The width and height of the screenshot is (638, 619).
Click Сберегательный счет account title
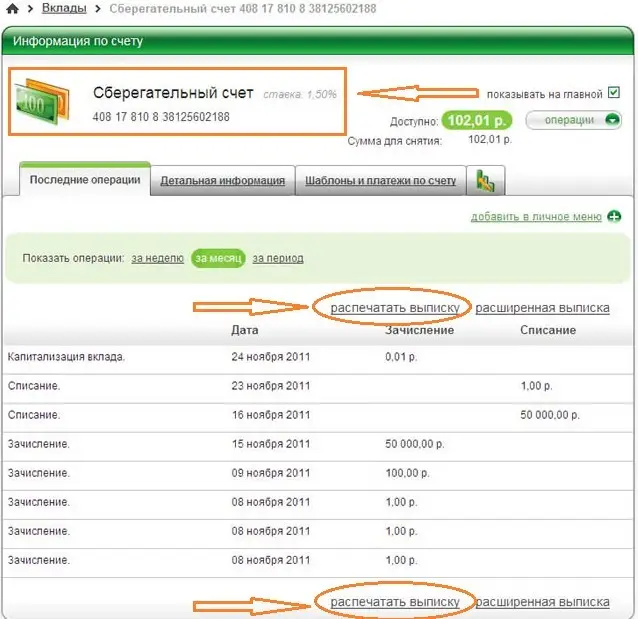click(x=173, y=93)
